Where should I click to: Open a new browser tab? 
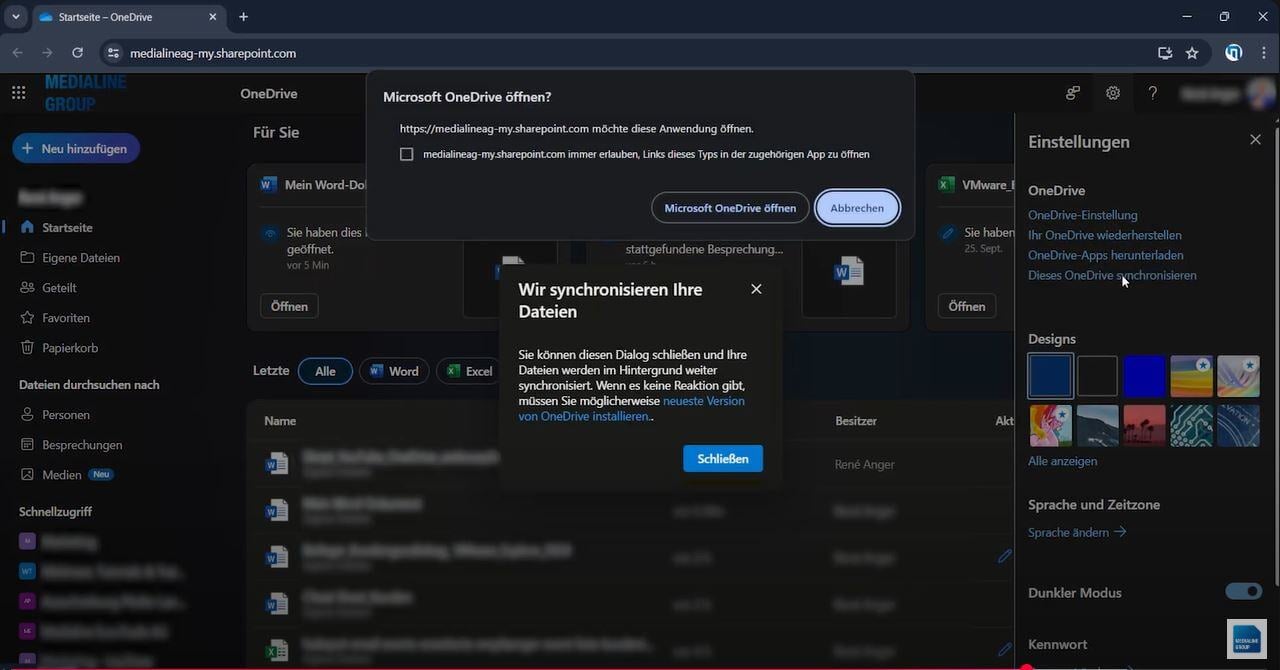[x=243, y=17]
